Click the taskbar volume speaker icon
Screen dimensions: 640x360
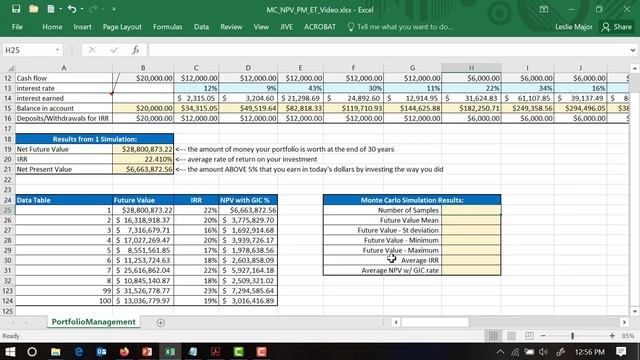click(x=543, y=352)
